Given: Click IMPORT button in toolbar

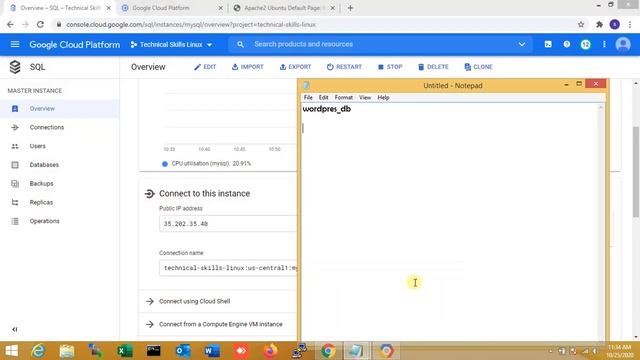Looking at the screenshot, I should tap(247, 67).
